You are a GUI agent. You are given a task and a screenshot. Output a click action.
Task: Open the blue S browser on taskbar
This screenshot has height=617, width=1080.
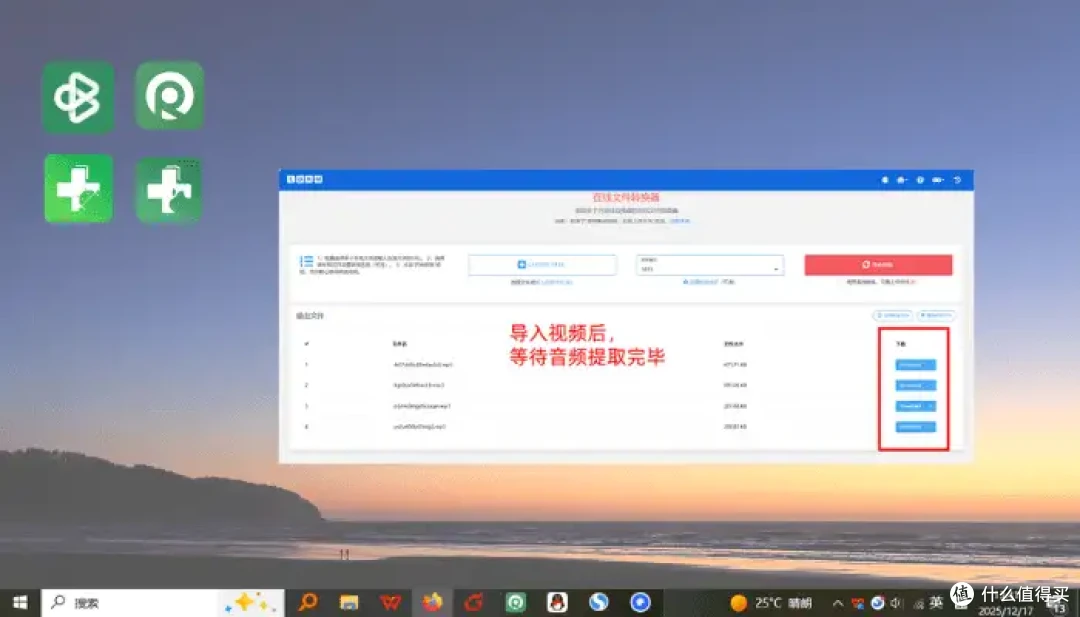pyautogui.click(x=599, y=603)
